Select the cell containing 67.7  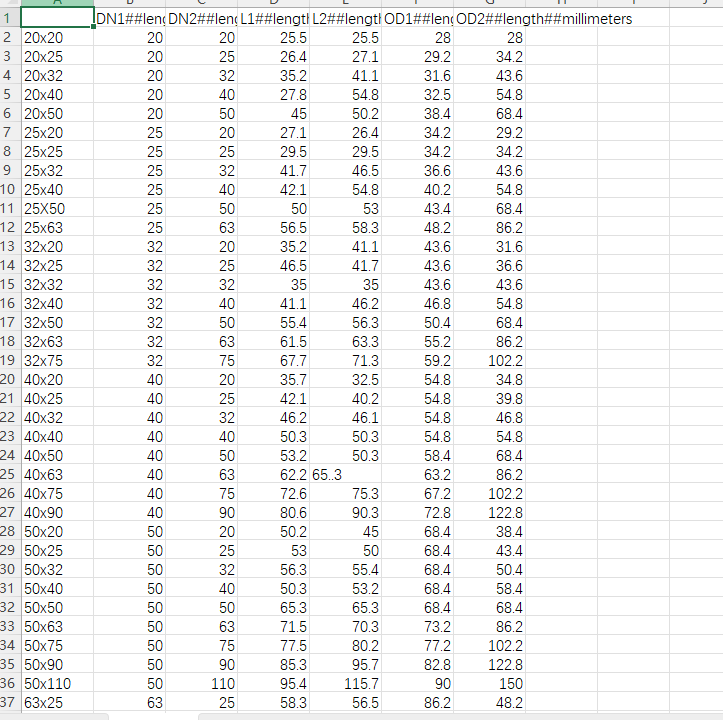(274, 360)
